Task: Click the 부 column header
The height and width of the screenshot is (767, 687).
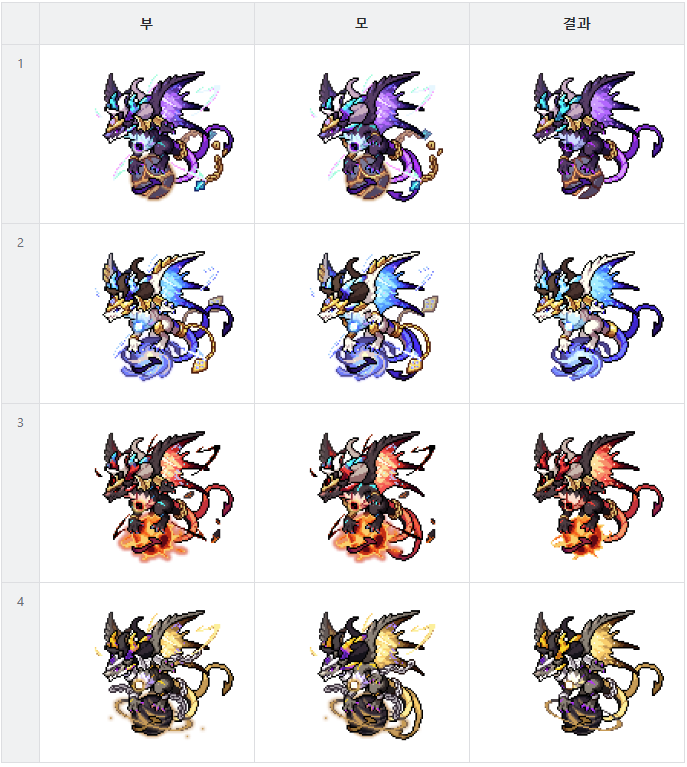Action: pos(147,23)
